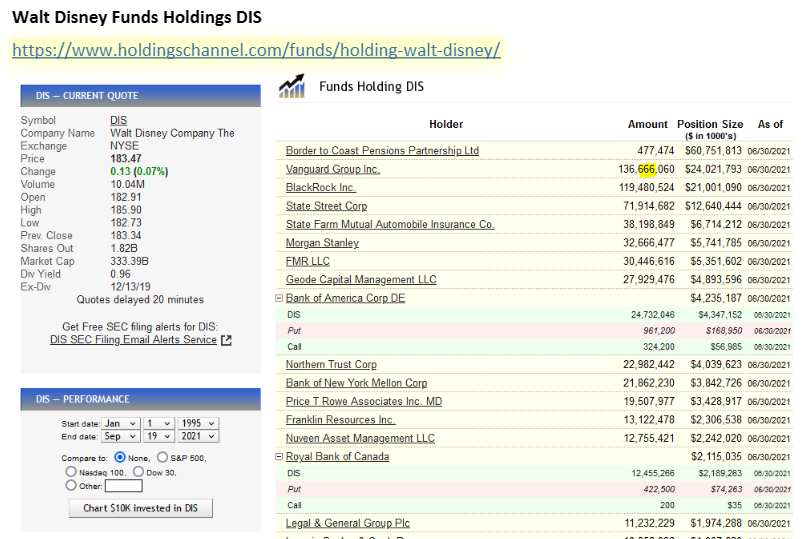Viewport: 812px width, 539px height.
Task: Click Chart $10K invested in DIS button
Action: tap(141, 508)
